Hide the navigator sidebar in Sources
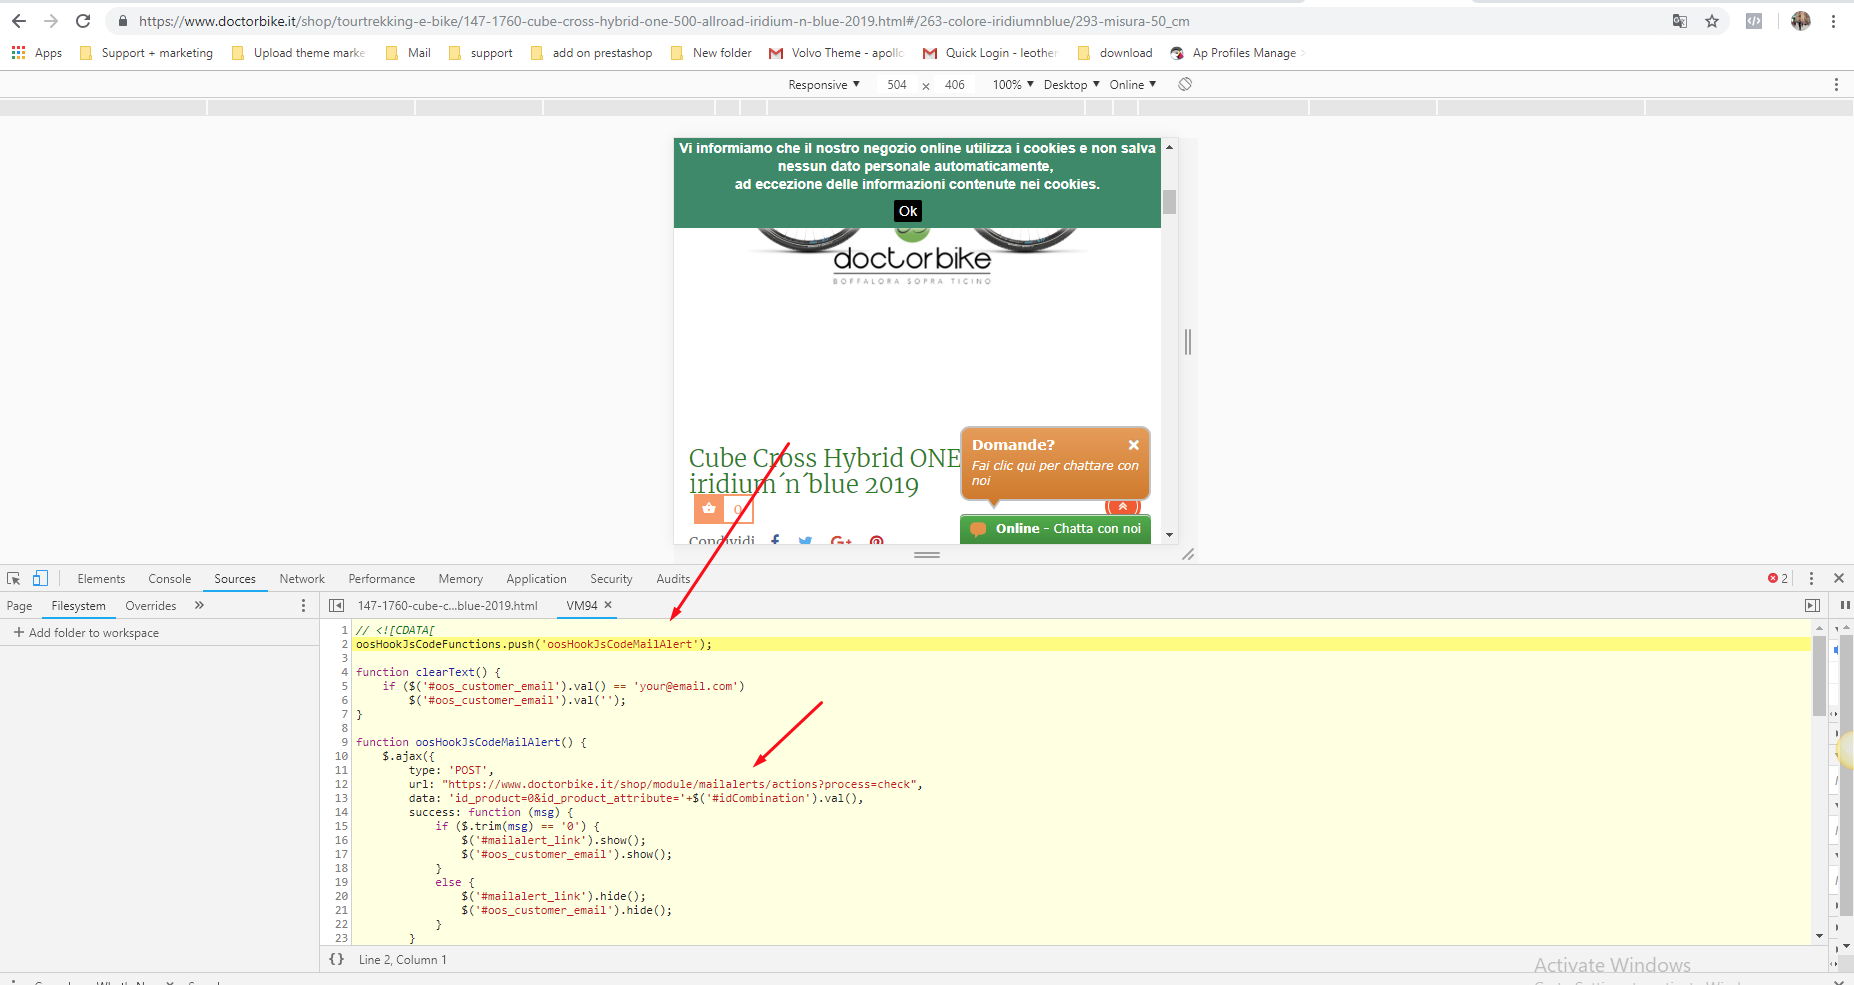The width and height of the screenshot is (1854, 985). pyautogui.click(x=337, y=605)
